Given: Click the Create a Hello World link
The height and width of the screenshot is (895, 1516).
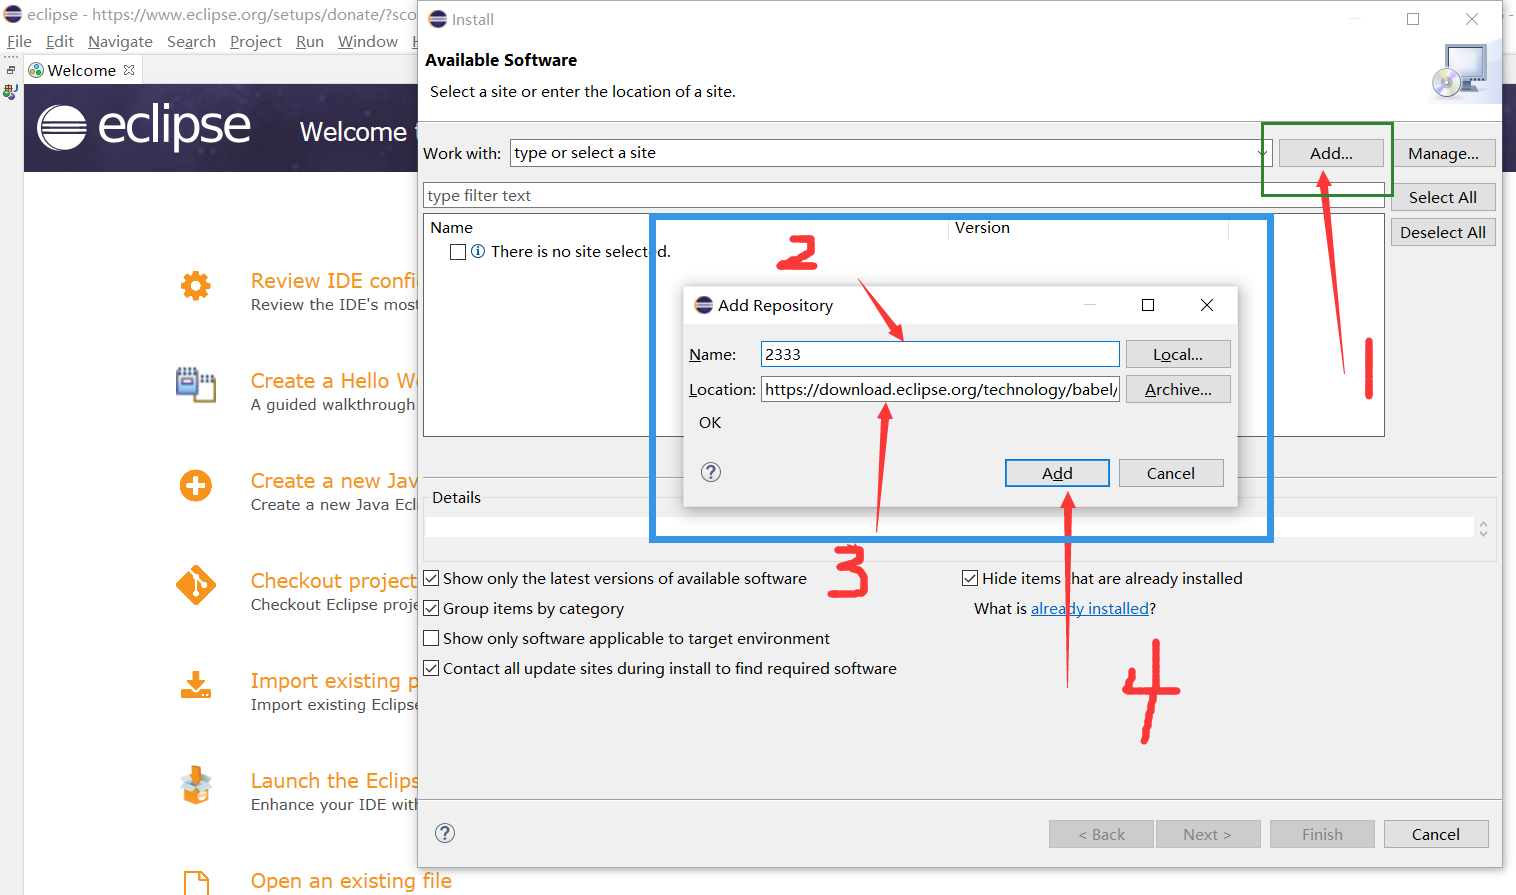Looking at the screenshot, I should pos(333,381).
